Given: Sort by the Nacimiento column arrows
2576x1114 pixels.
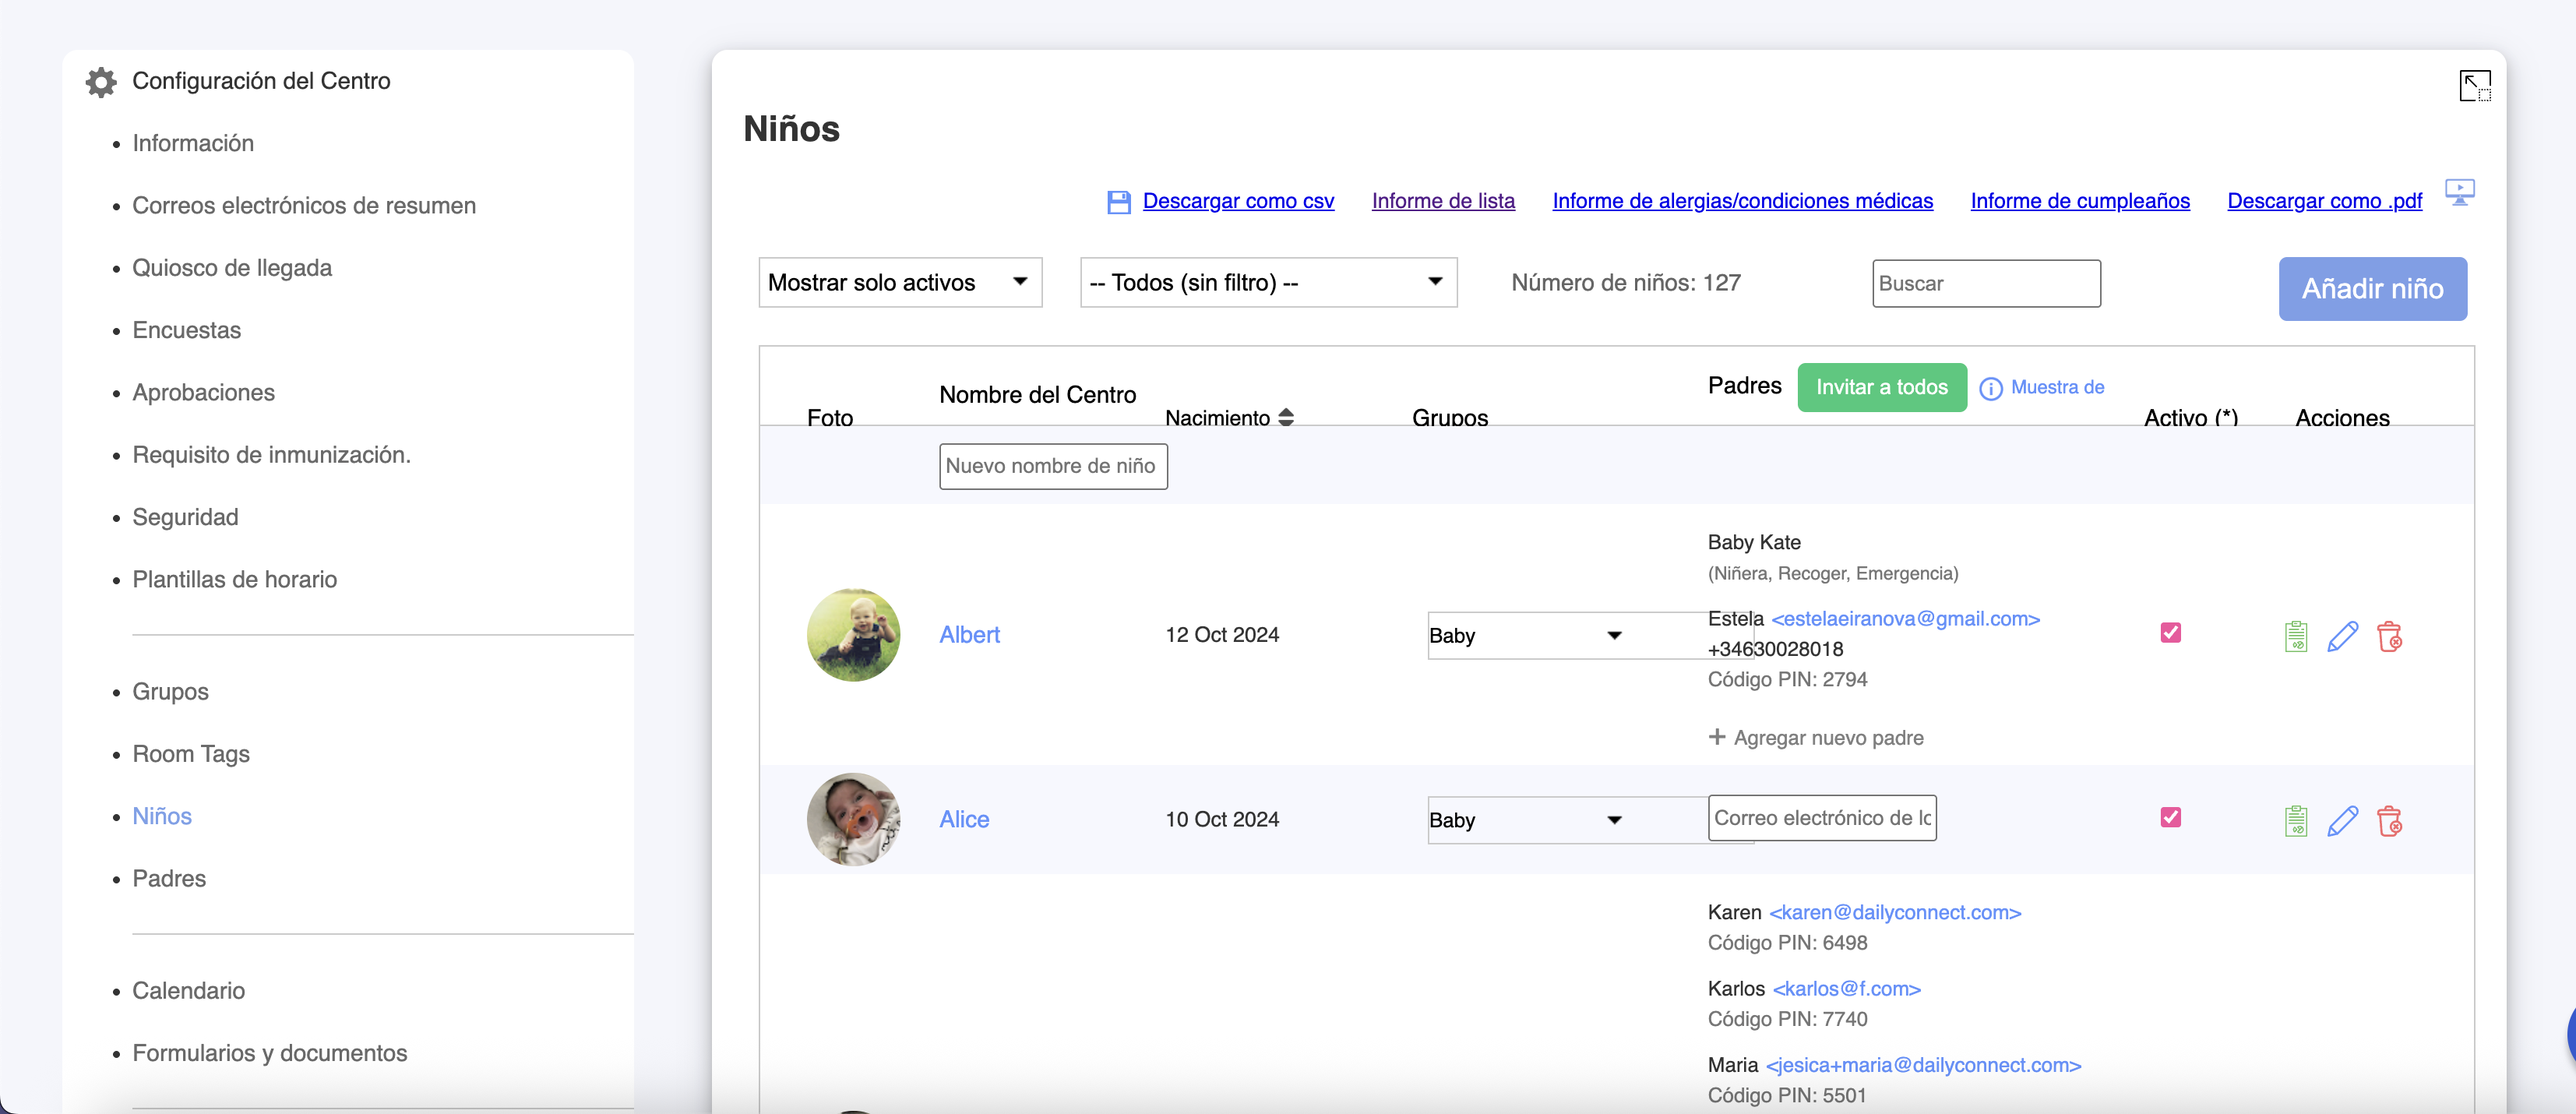Looking at the screenshot, I should (x=1286, y=417).
